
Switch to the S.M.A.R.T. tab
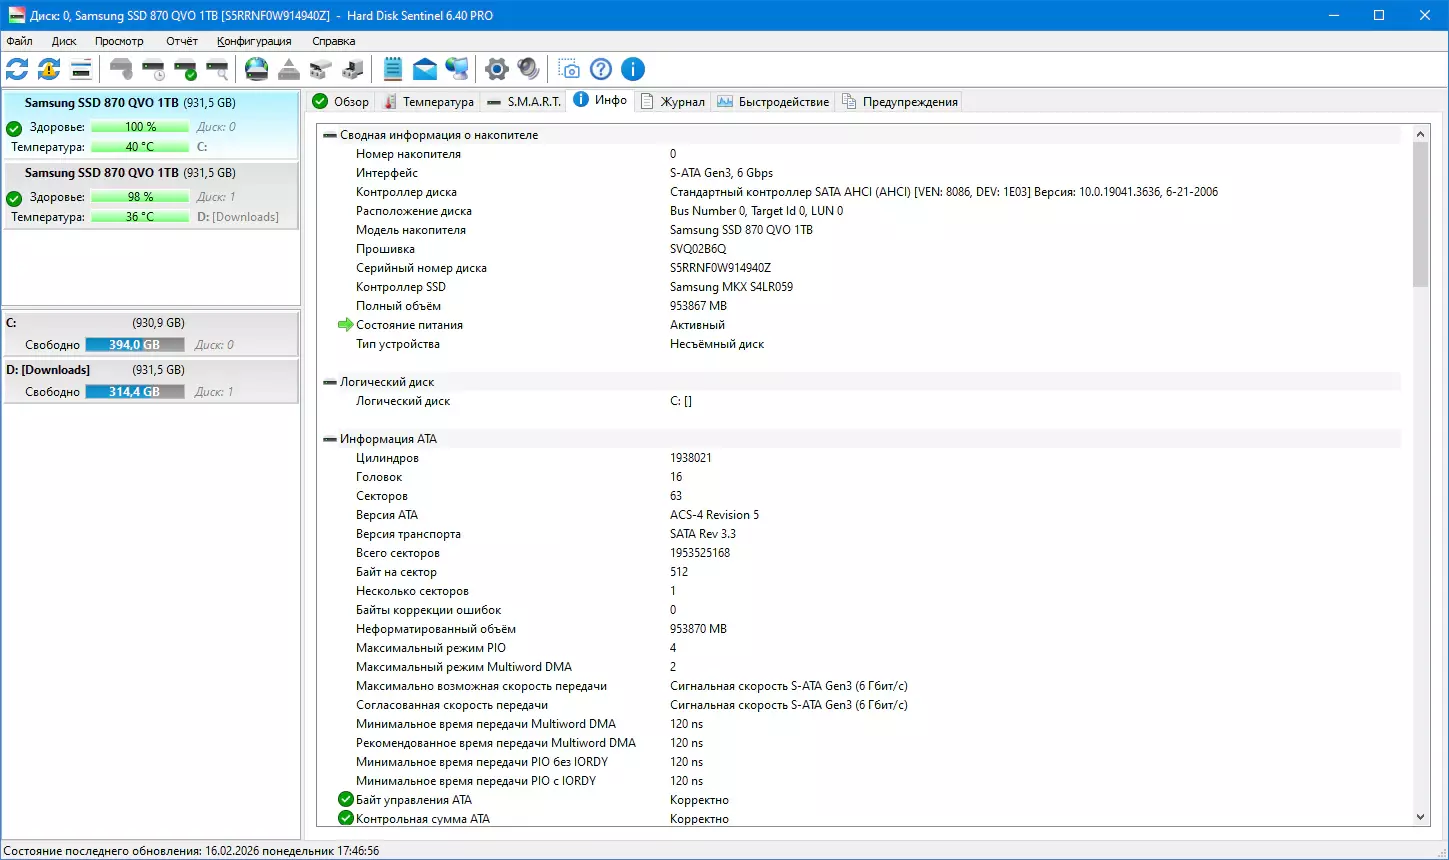[524, 102]
